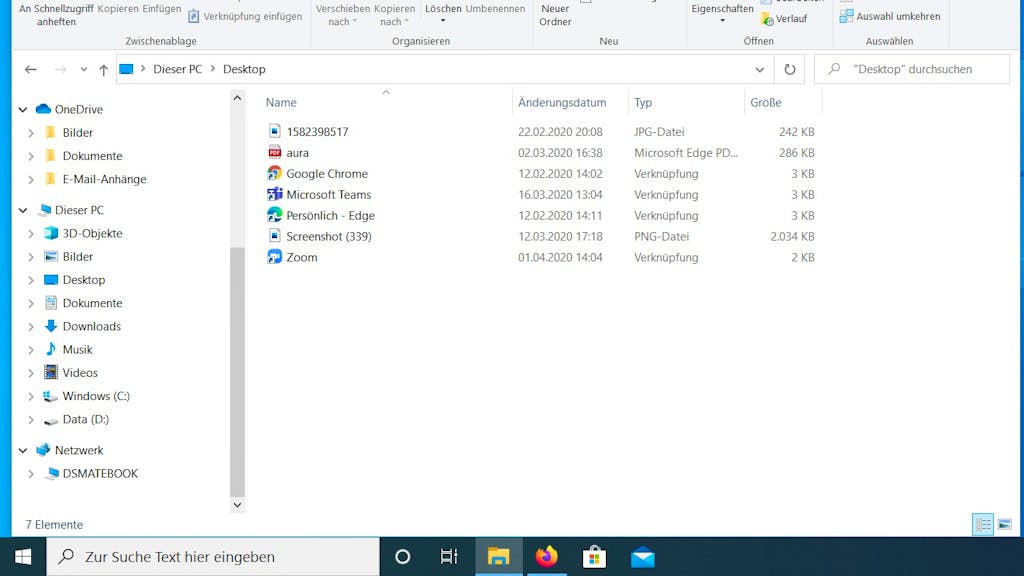Viewport: 1024px width, 576px height.
Task: Switch to large icons view layout
Action: coord(1004,524)
